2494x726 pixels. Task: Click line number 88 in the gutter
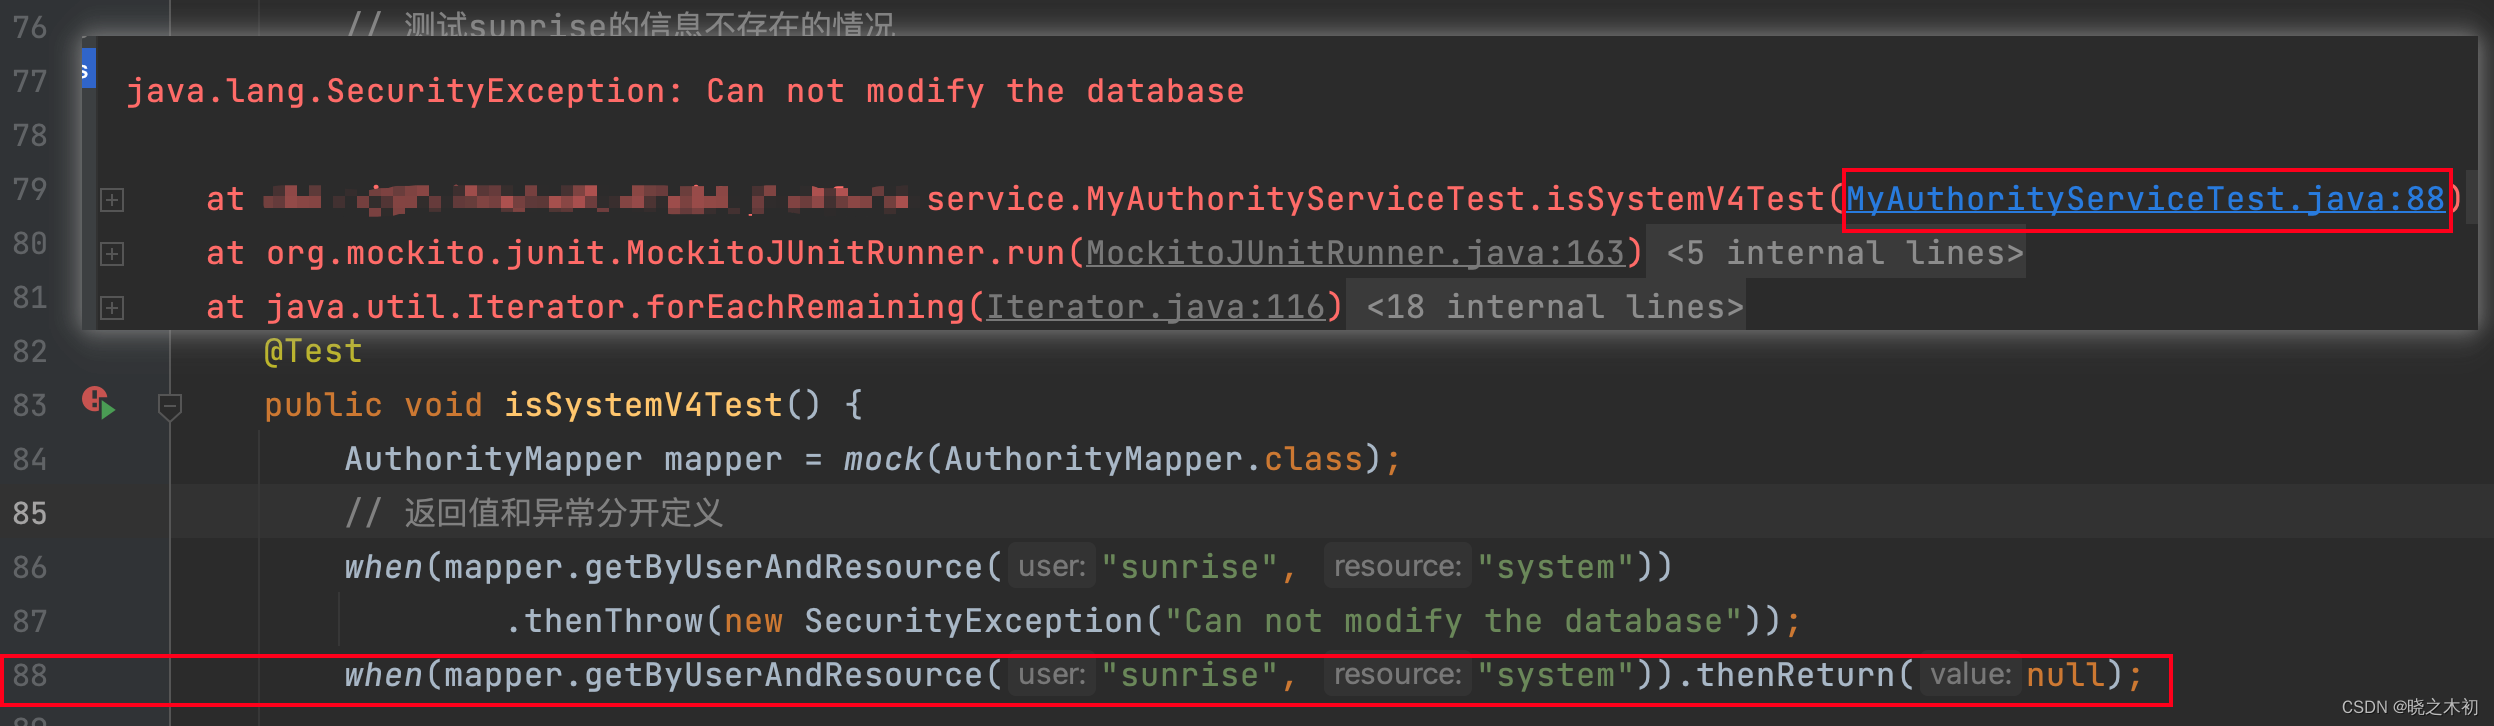click(30, 675)
